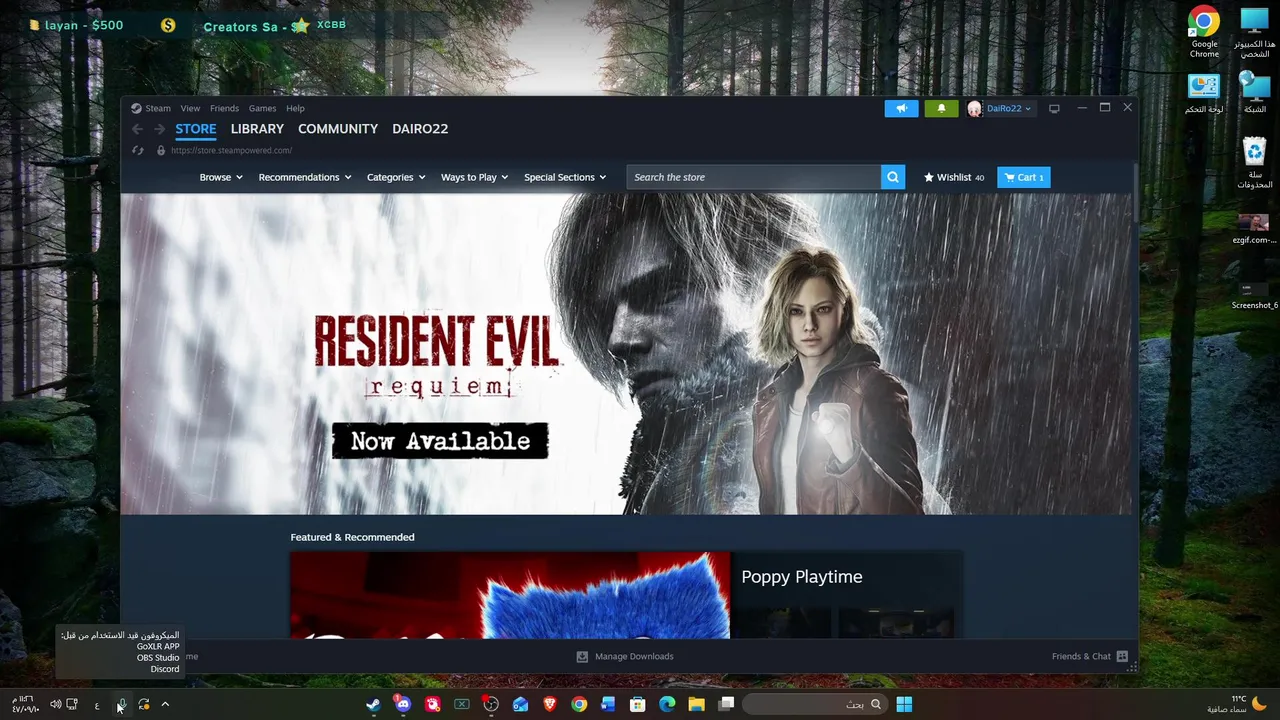Open Steam notifications bell
The width and height of the screenshot is (1280, 720).
click(941, 108)
